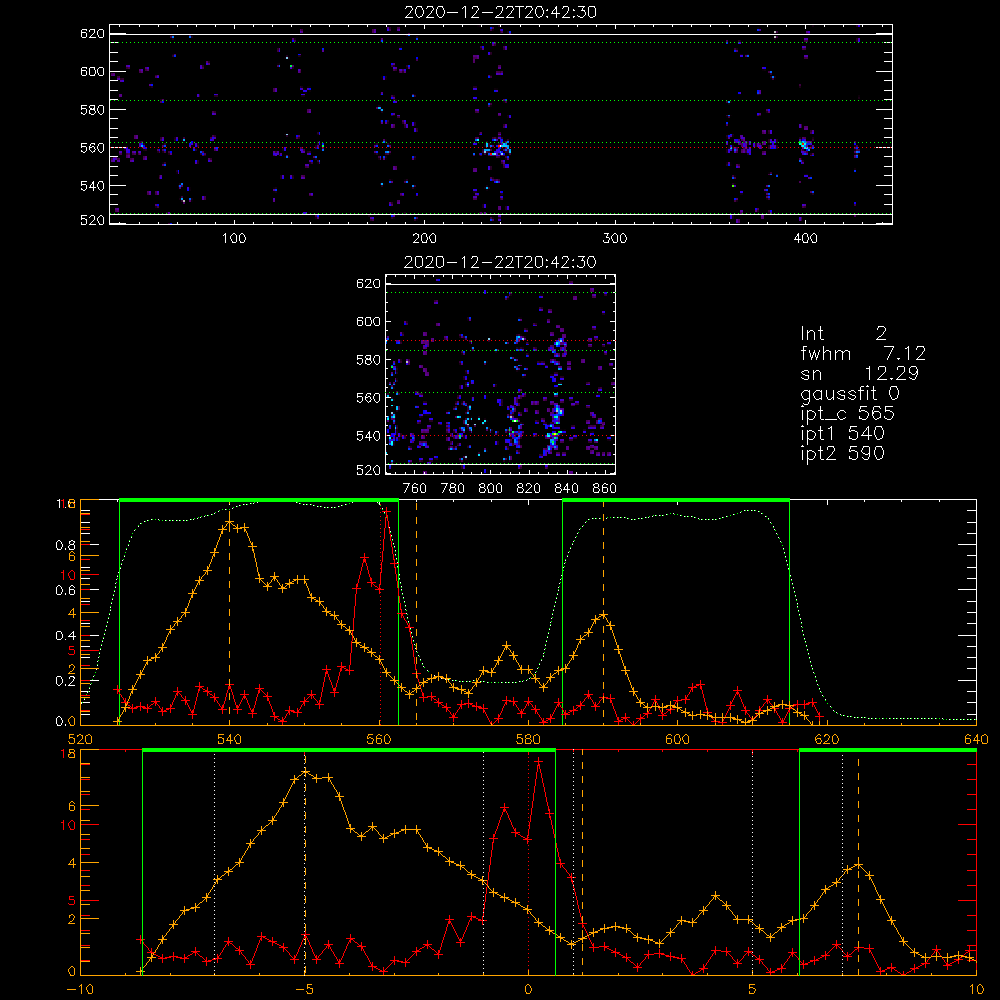Click the white 0.8 y-axis label, third plot
The image size is (1000, 1000).
coord(66,545)
